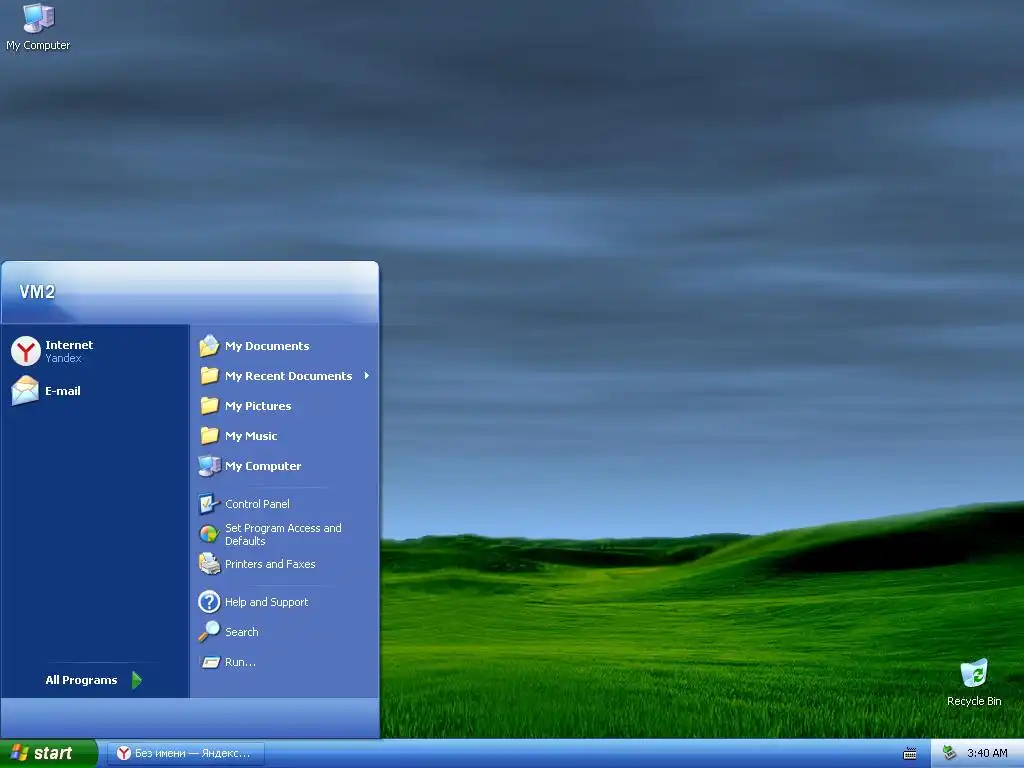Open My Computer from the Start menu
Viewport: 1024px width, 768px height.
[x=285, y=466]
